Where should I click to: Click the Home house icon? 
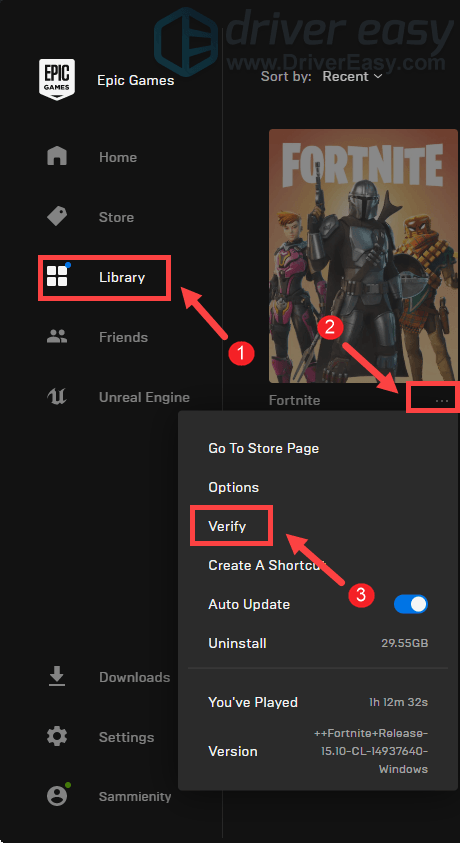[x=57, y=156]
